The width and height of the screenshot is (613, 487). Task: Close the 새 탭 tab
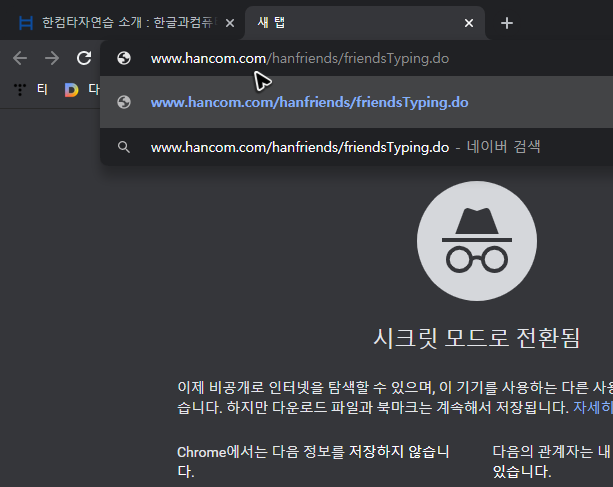pyautogui.click(x=469, y=23)
